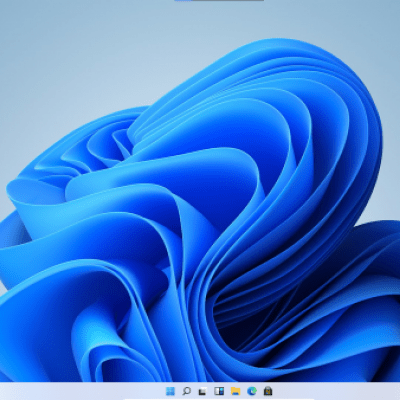Screen dimensions: 400x400
Task: Launch Microsoft Edge browser
Action: tap(252, 391)
